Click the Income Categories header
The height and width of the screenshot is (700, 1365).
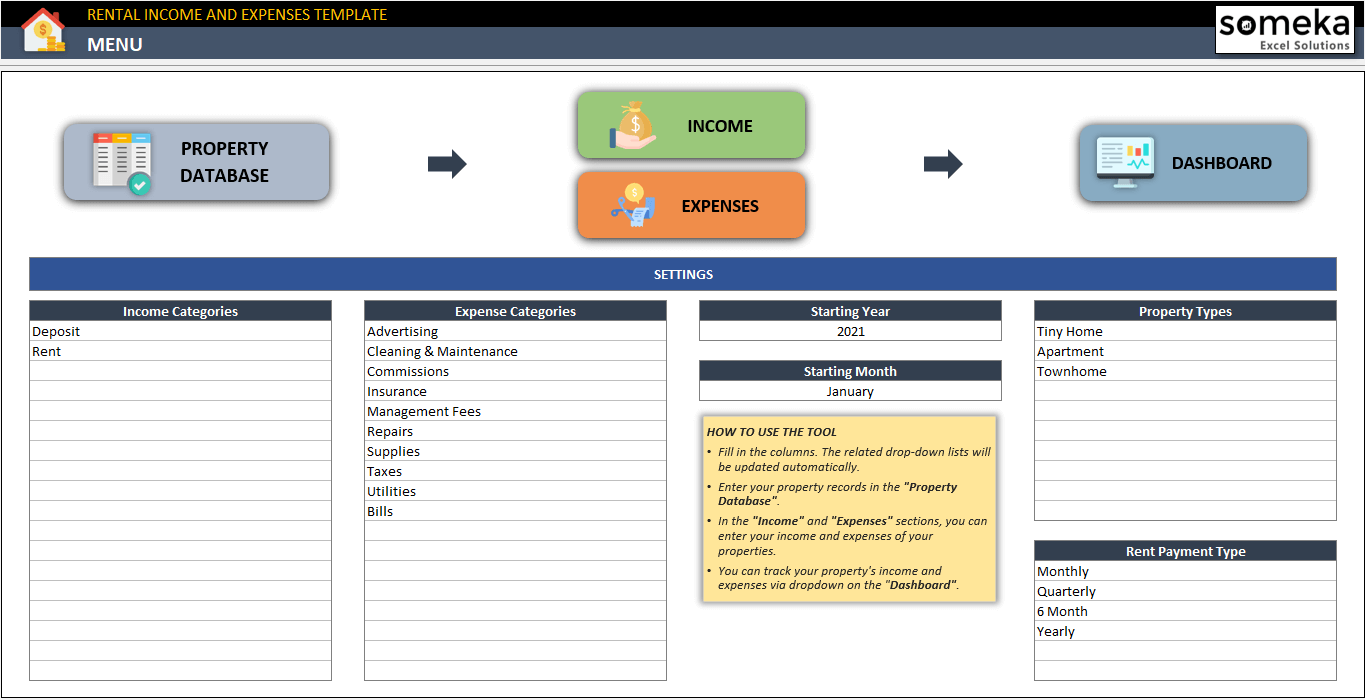pos(180,311)
